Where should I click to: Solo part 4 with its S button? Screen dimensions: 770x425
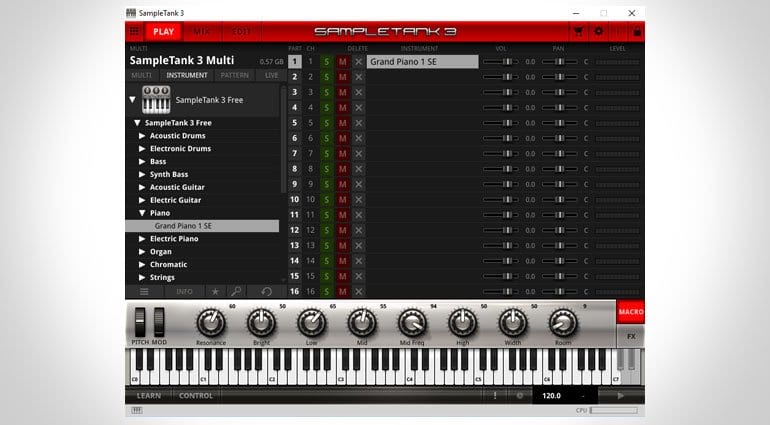coord(327,108)
